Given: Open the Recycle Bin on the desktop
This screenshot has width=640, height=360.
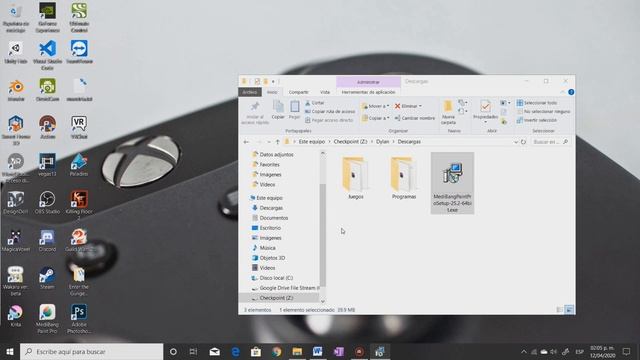Looking at the screenshot, I should [x=16, y=17].
